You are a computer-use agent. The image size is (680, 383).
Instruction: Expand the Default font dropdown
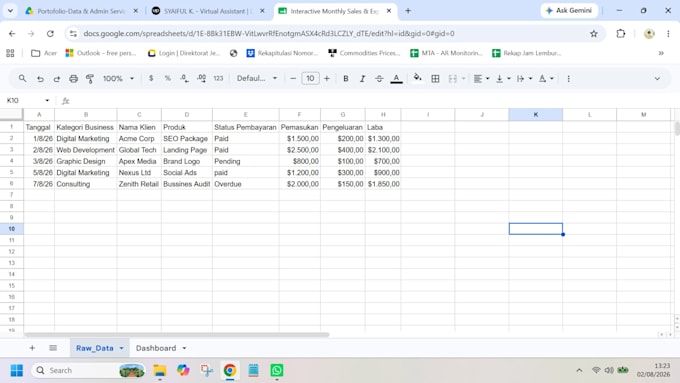tap(257, 79)
